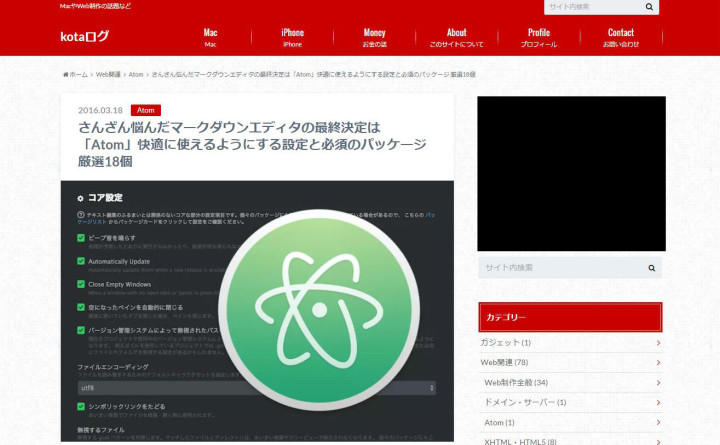Open the utf8 file encoding dropdown
The width and height of the screenshot is (720, 445).
tap(257, 388)
